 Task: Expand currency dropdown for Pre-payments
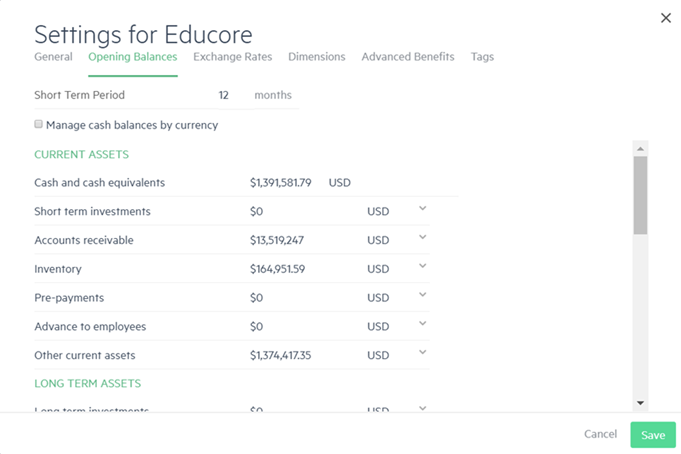point(422,295)
